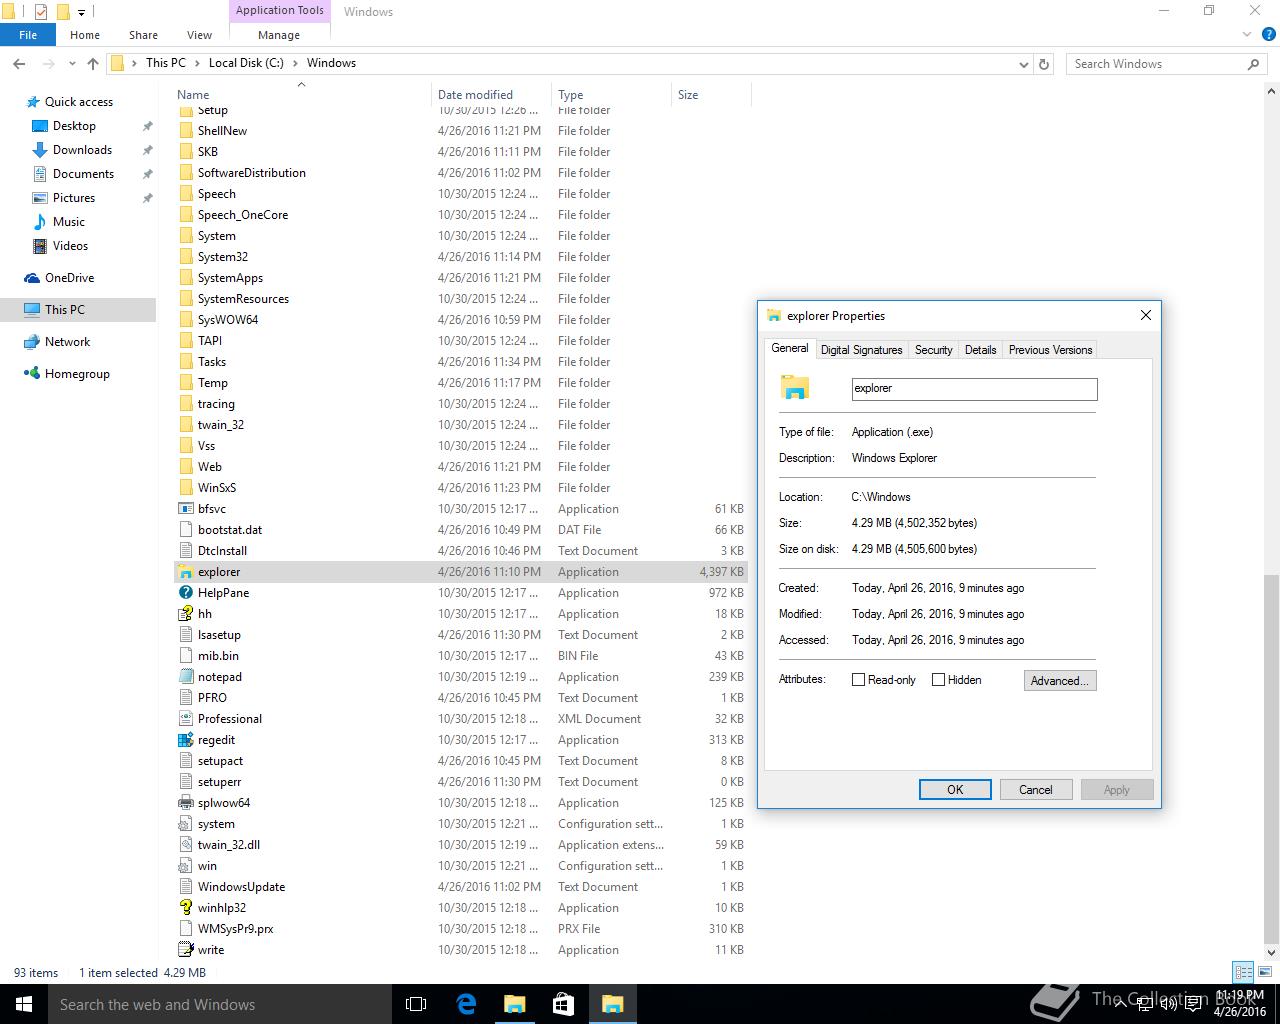Click the regedit application icon
Image resolution: width=1280 pixels, height=1024 pixels.
185,740
